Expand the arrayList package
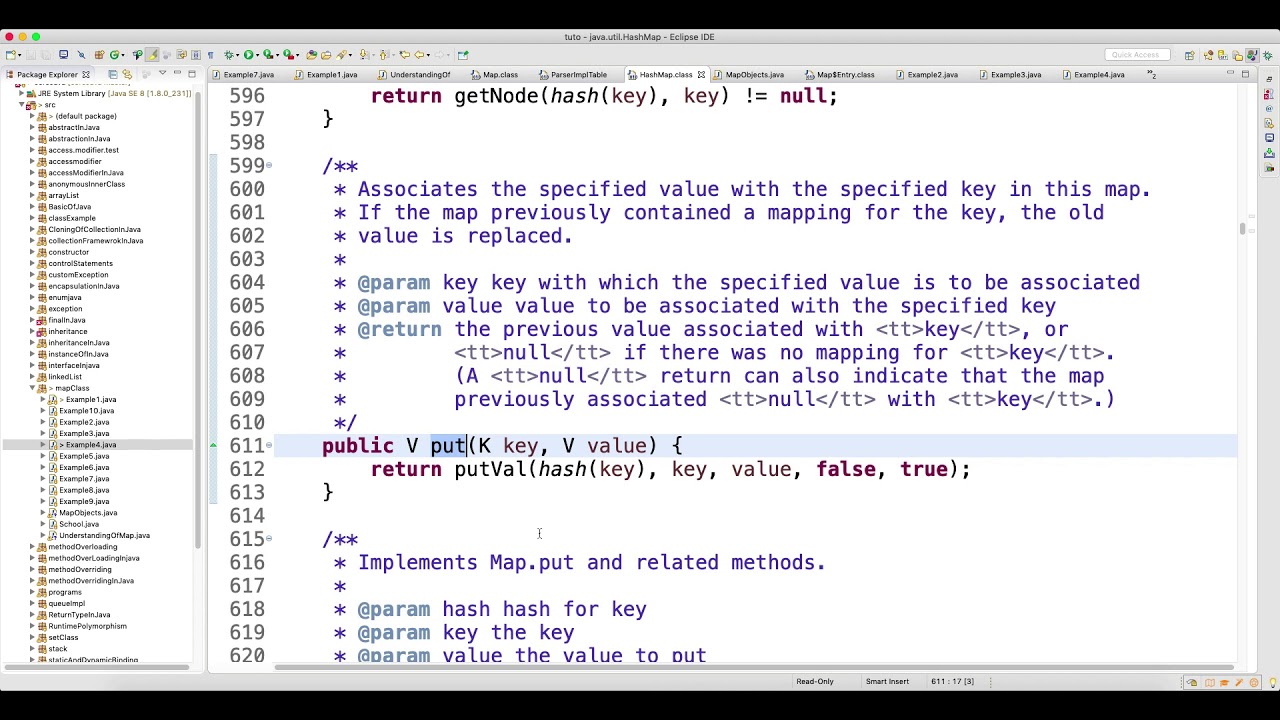 click(32, 195)
